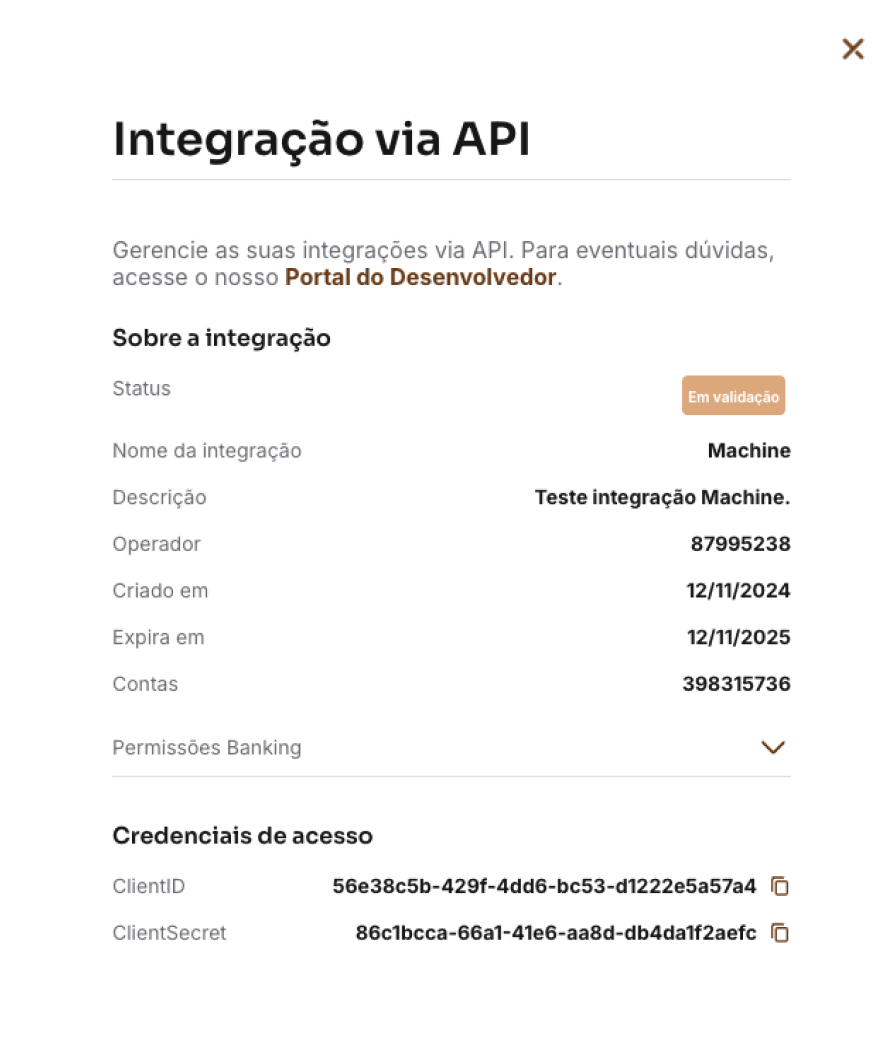Viewport: 894px width, 1058px height.
Task: Expand Permissões Banking with the chevron arrow
Action: 773,748
